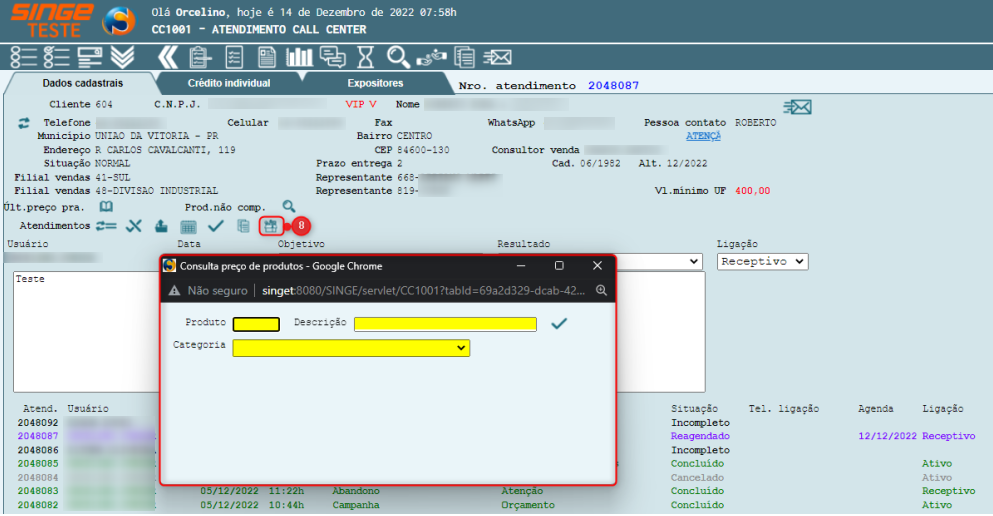Click the search form icon in top toolbar
The image size is (993, 516).
coord(90,58)
